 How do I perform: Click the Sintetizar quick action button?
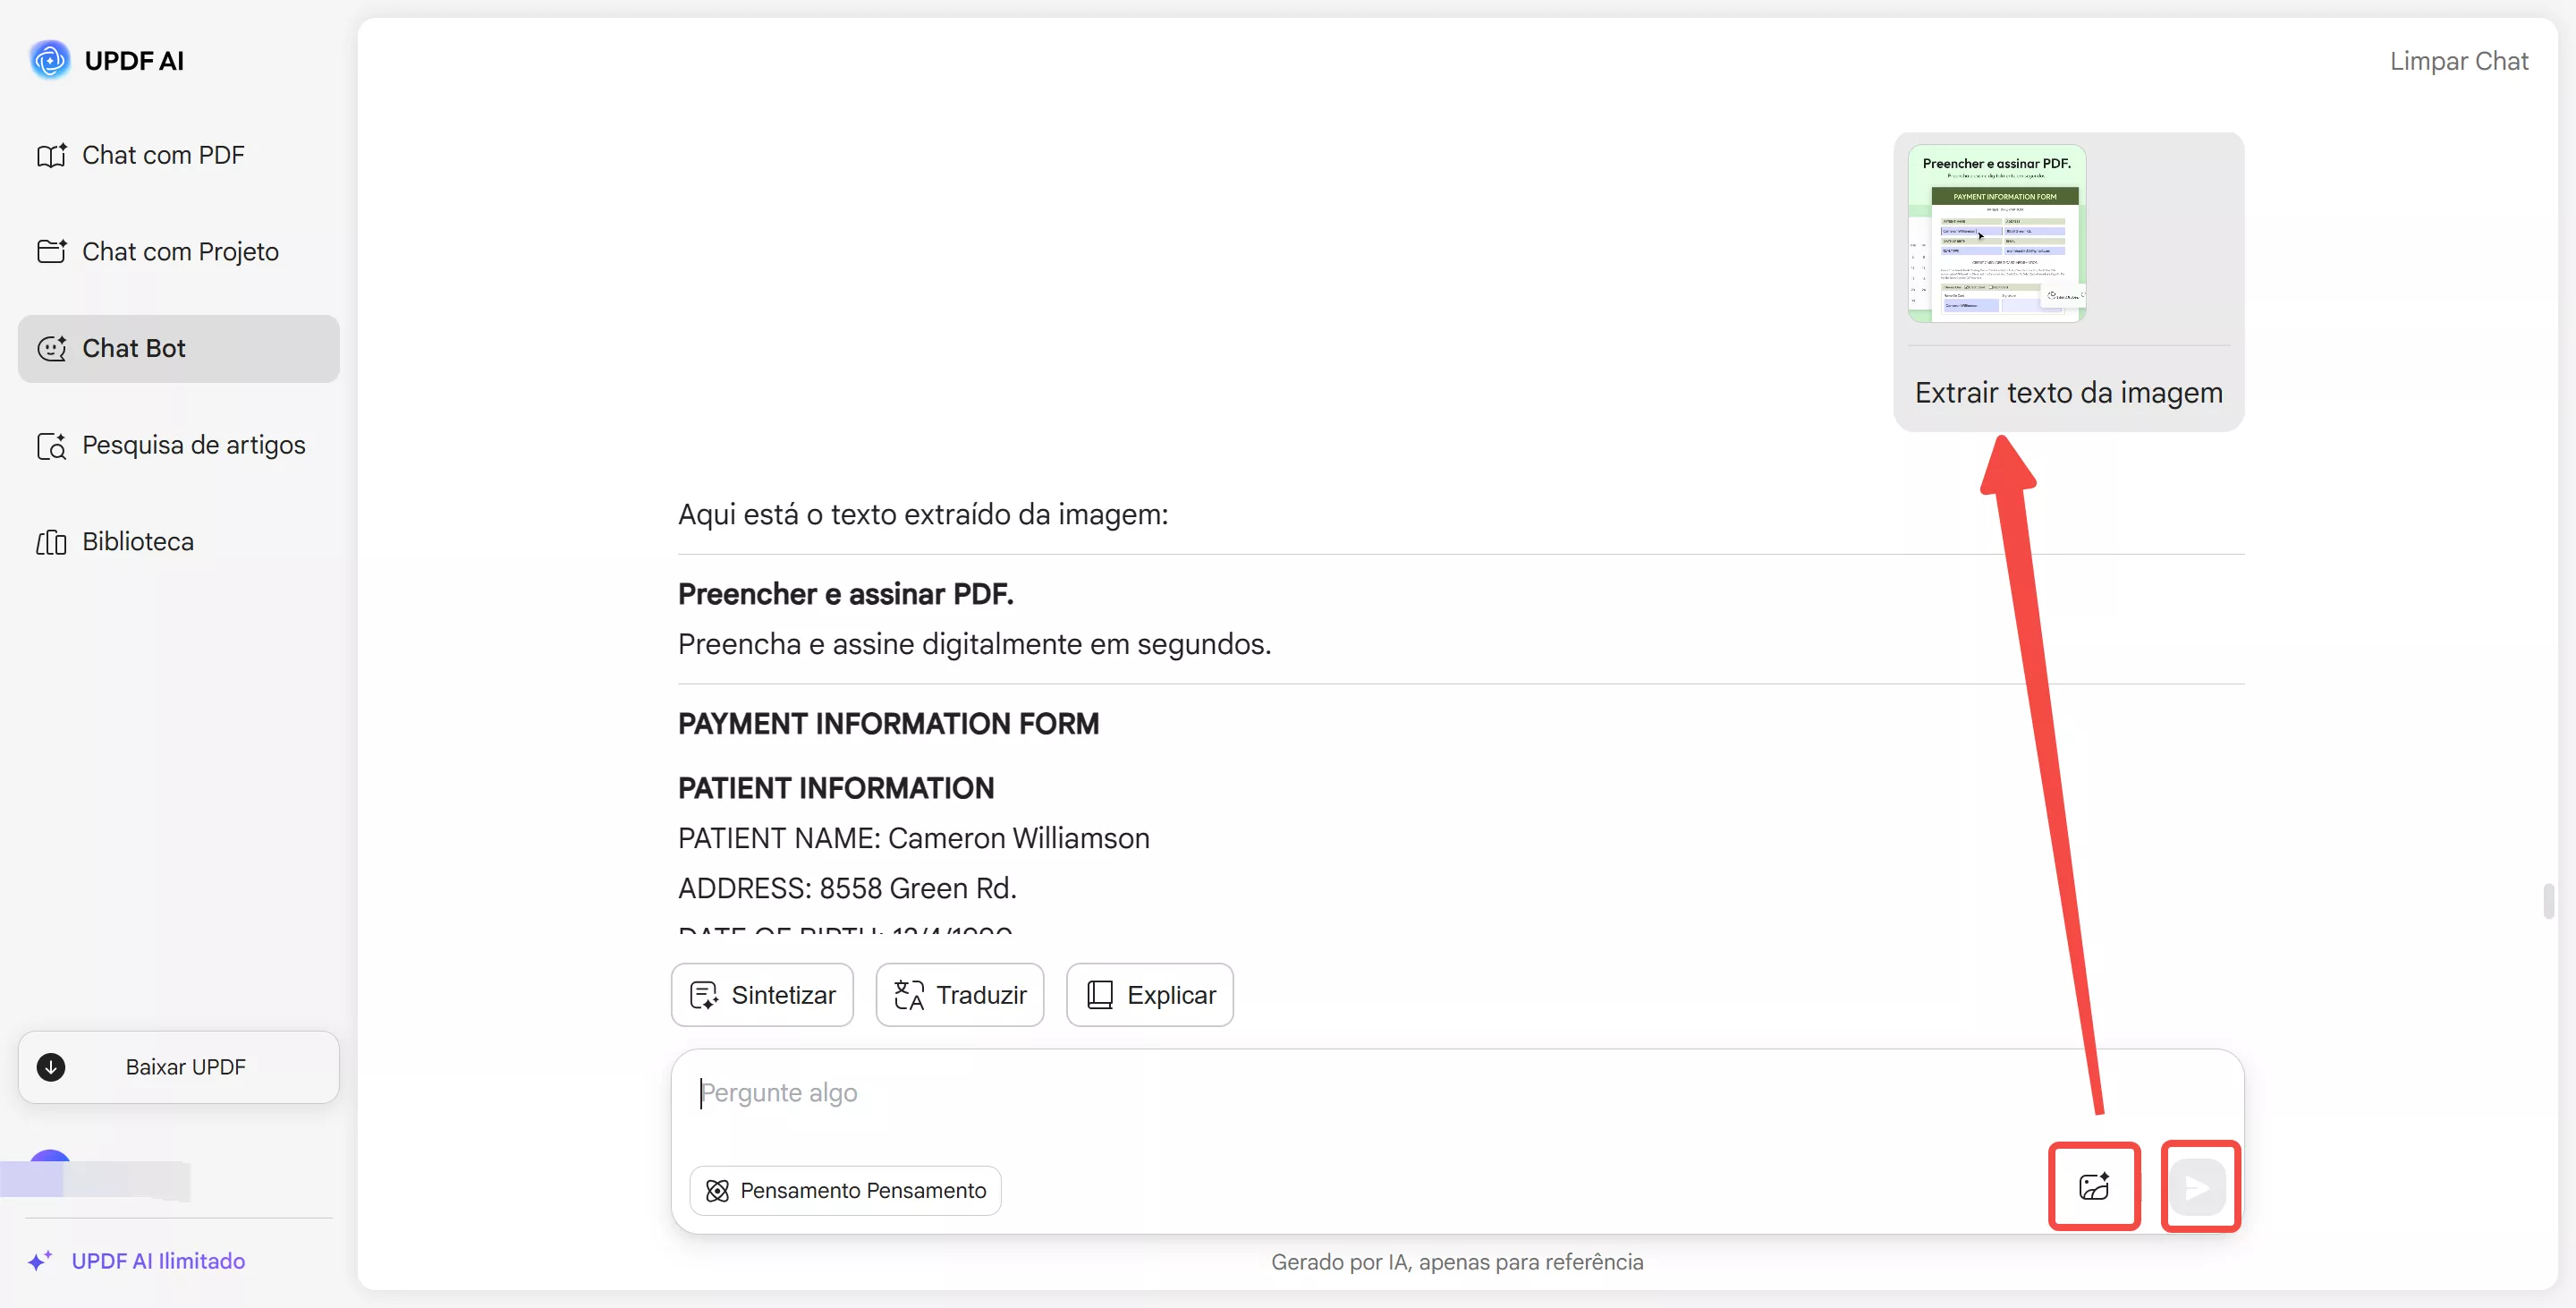[x=762, y=995]
